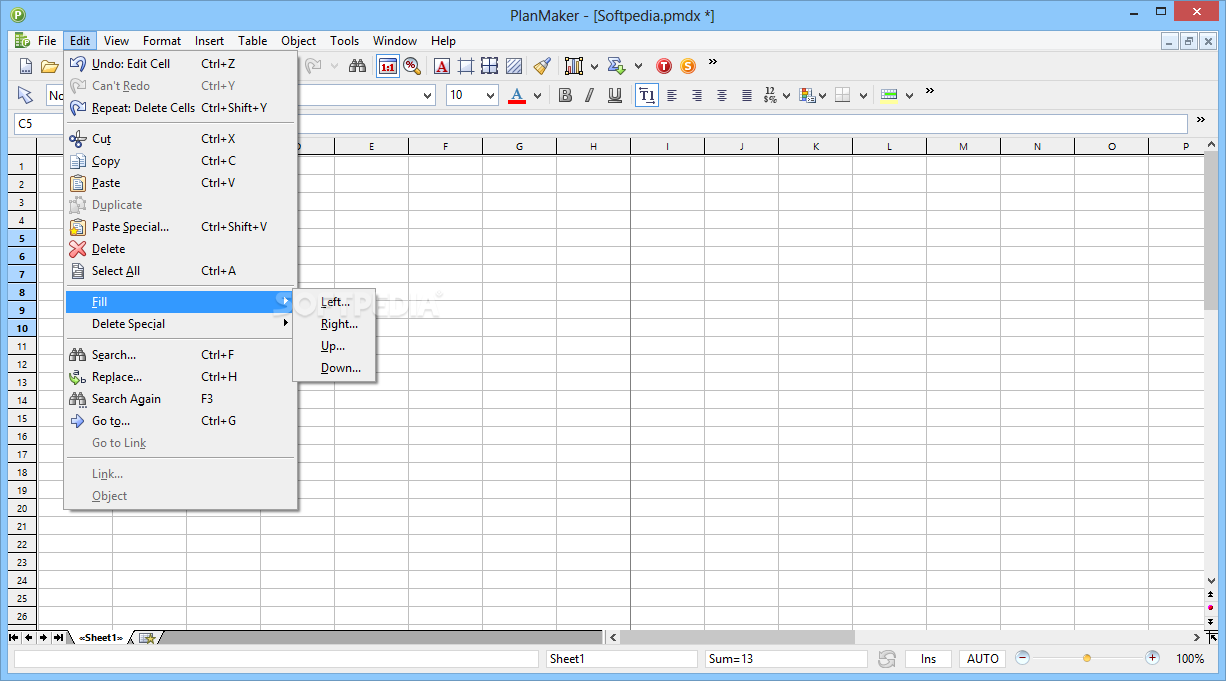Click the red underlined font color A
The image size is (1226, 681).
click(517, 95)
